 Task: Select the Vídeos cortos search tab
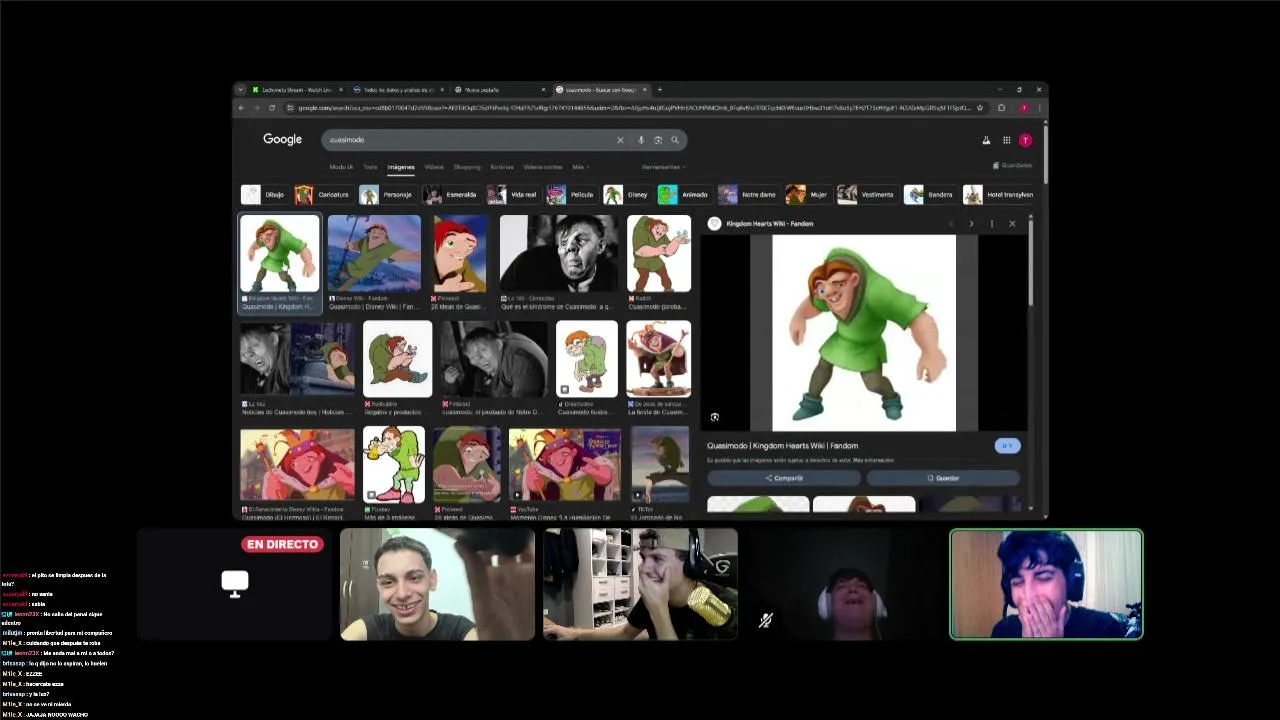pyautogui.click(x=543, y=167)
